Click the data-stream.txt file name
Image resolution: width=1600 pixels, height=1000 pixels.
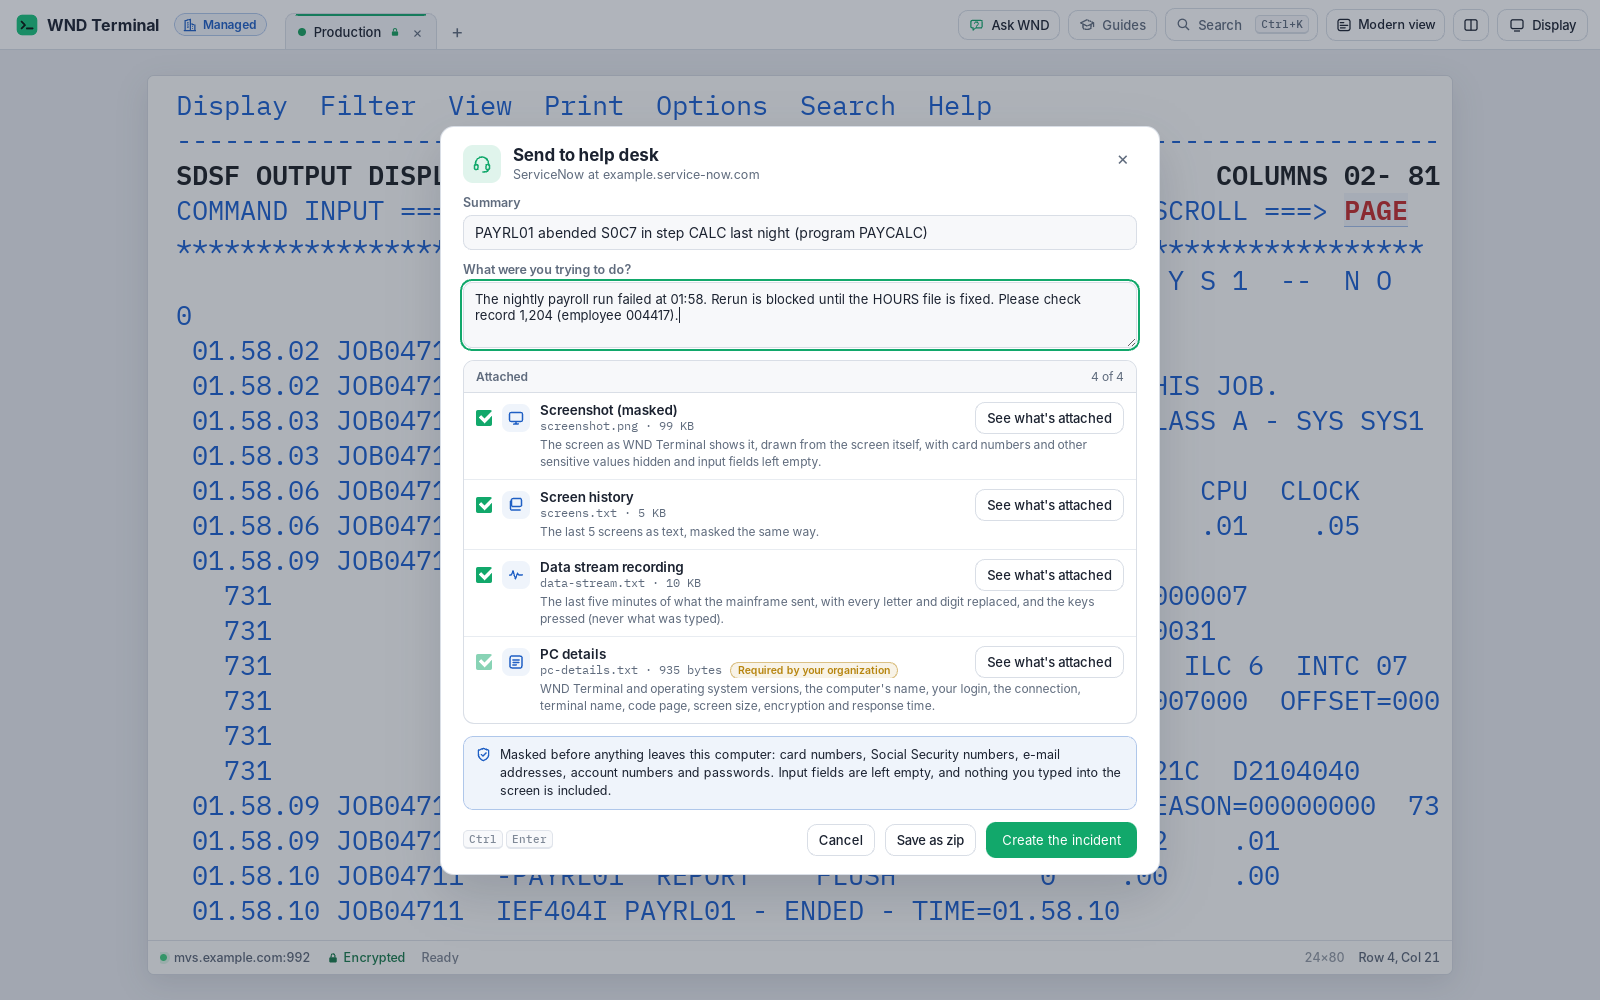pyautogui.click(x=592, y=583)
